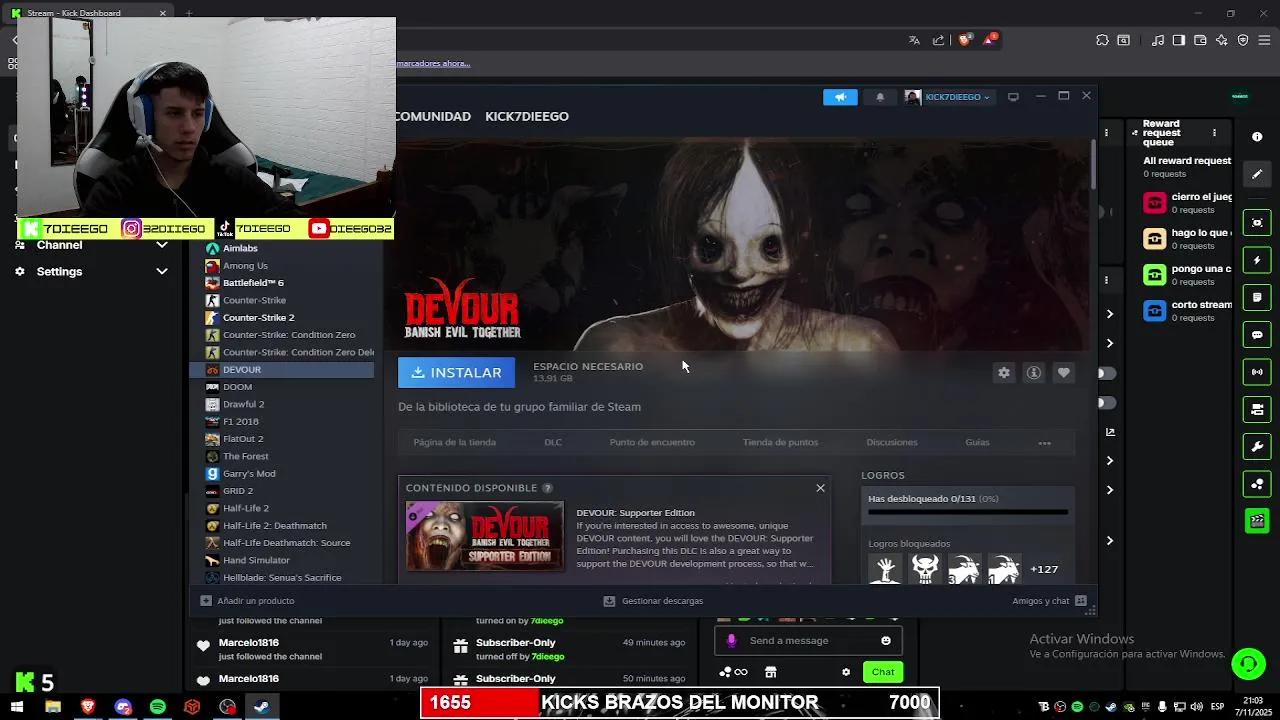Open Página de la tienda tab

454,442
